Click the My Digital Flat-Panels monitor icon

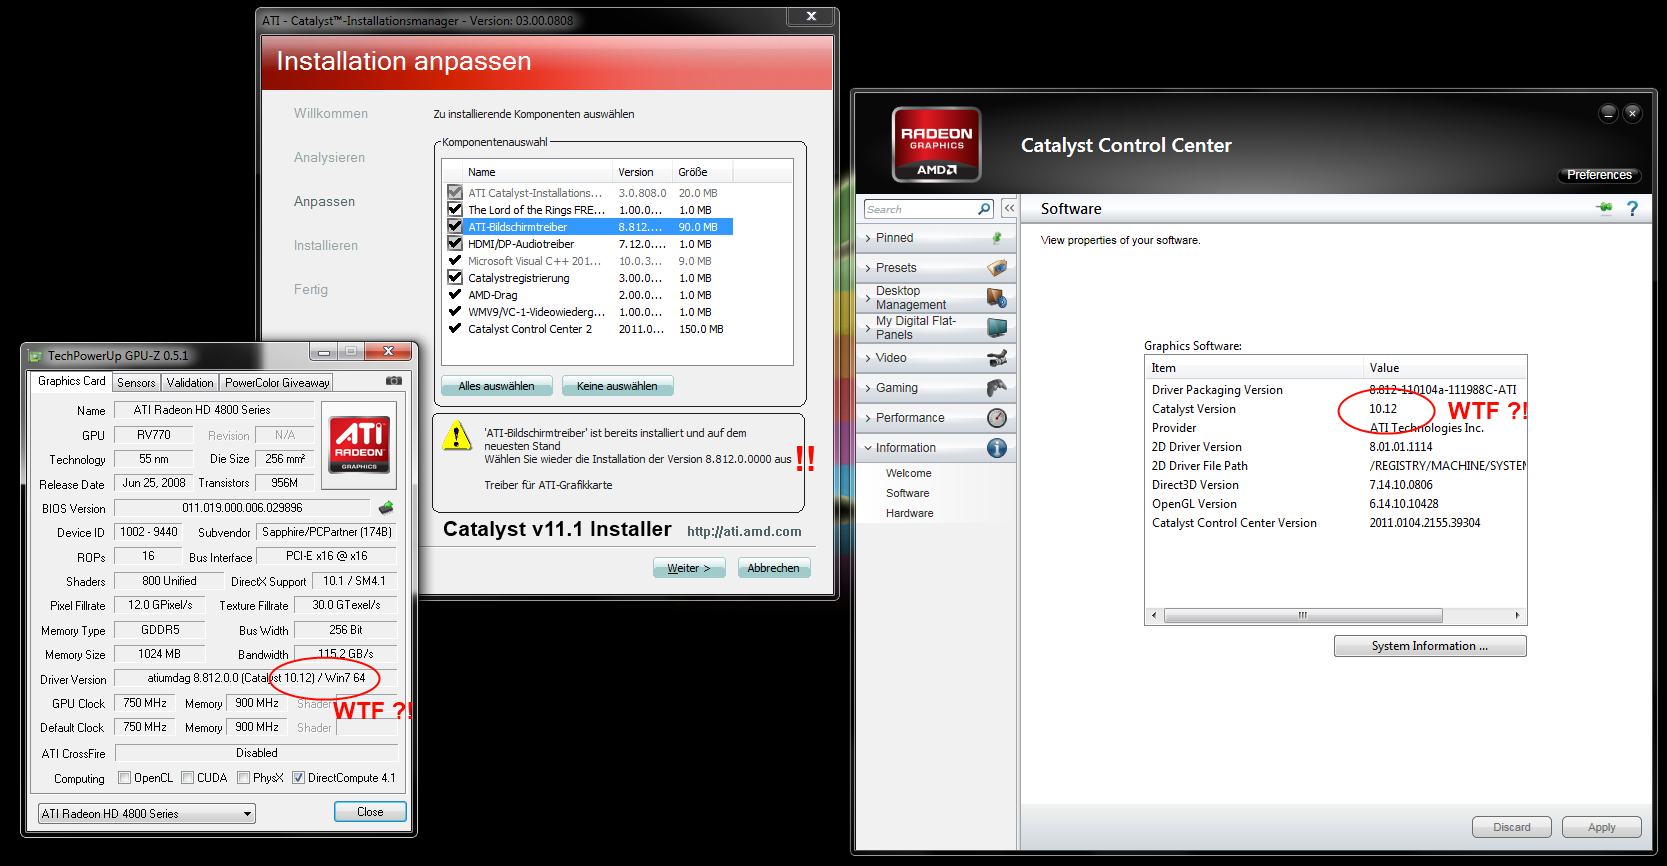point(997,328)
